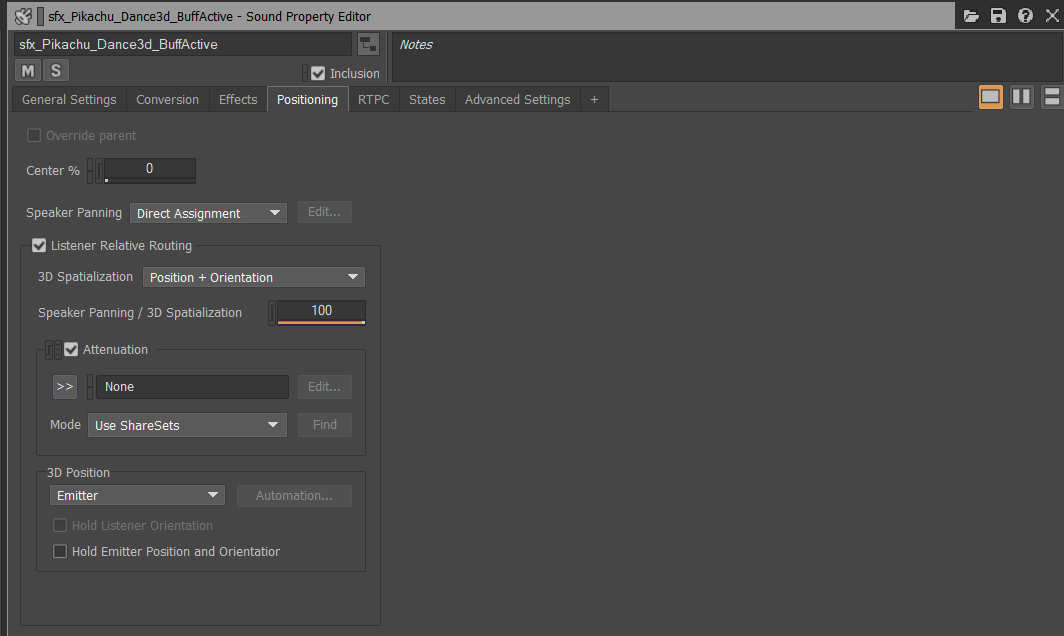Screen dimensions: 1064x636
Task: Click the attenuation None ShareSet field
Action: coord(192,387)
